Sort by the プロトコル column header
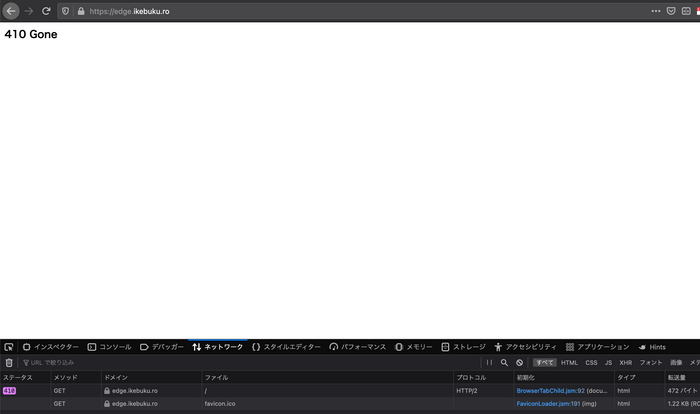 (483, 377)
